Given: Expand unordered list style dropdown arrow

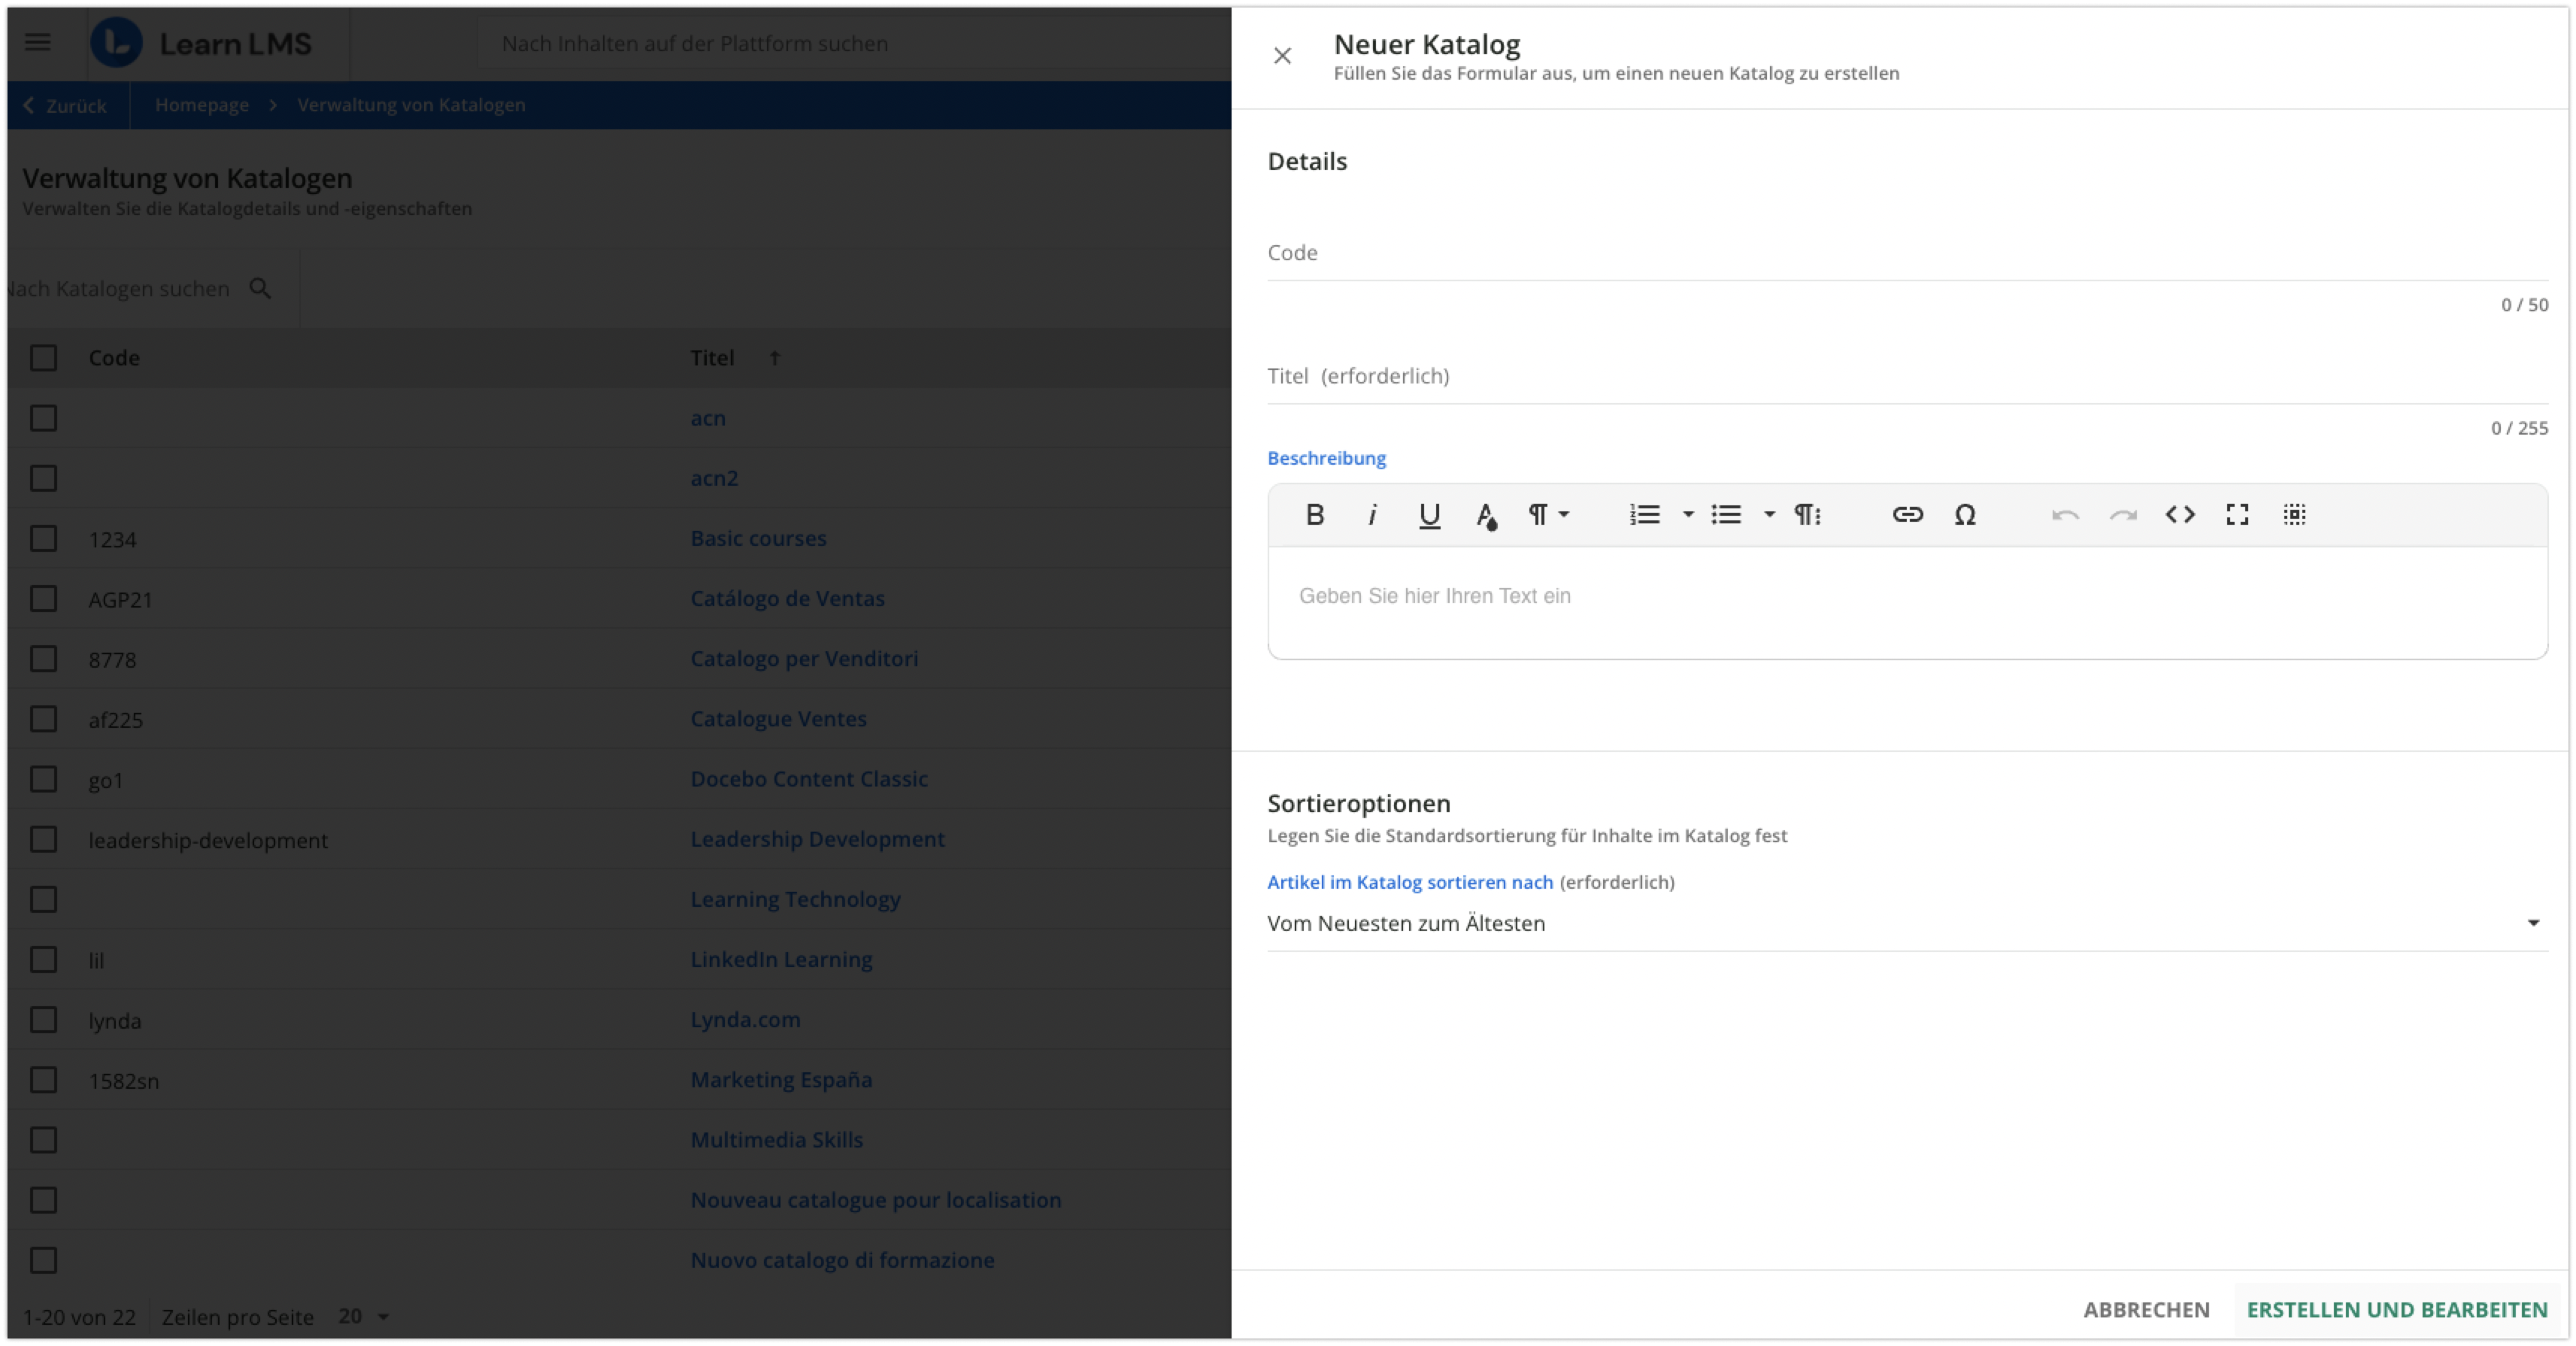Looking at the screenshot, I should click(x=1769, y=514).
